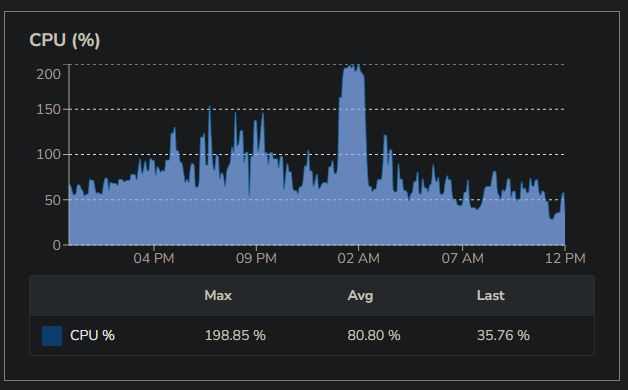Screen dimensions: 628x390
Task: Sort legend by Max column header
Action: tap(218, 296)
